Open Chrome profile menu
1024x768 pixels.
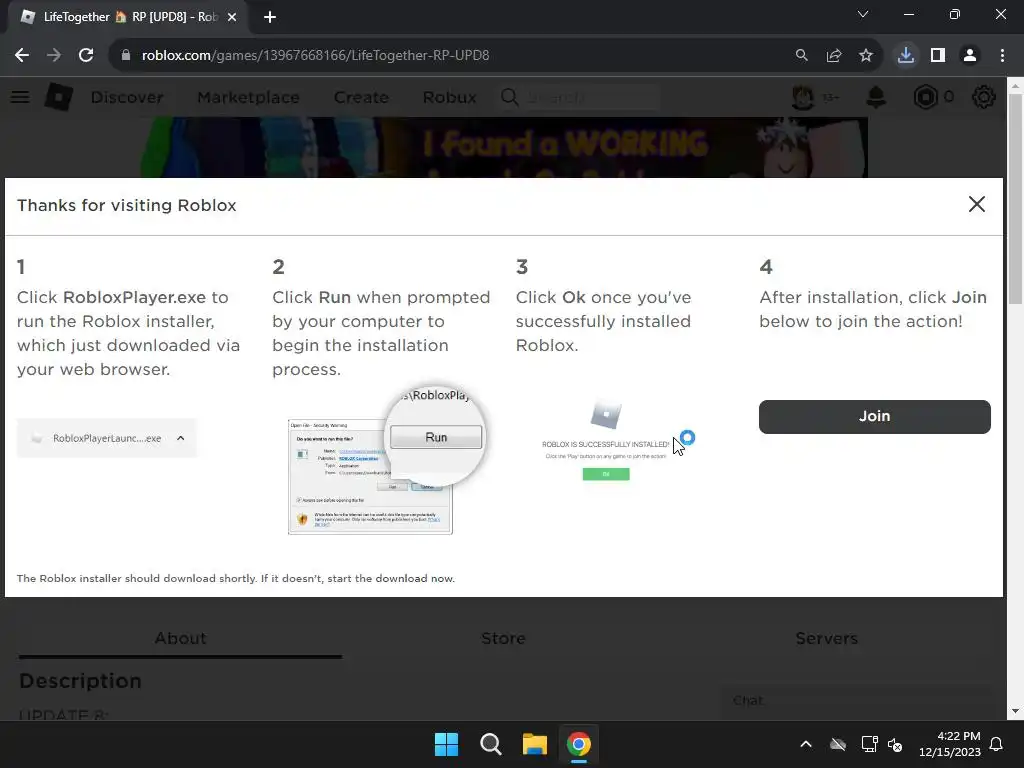[x=970, y=56]
